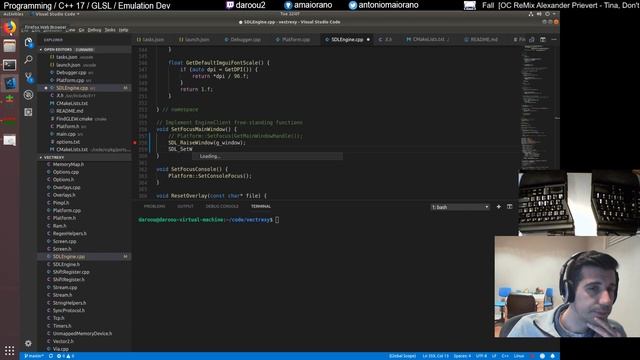Click the Visual Studio Code dock icon
This screenshot has height=360, width=640.
[9, 84]
